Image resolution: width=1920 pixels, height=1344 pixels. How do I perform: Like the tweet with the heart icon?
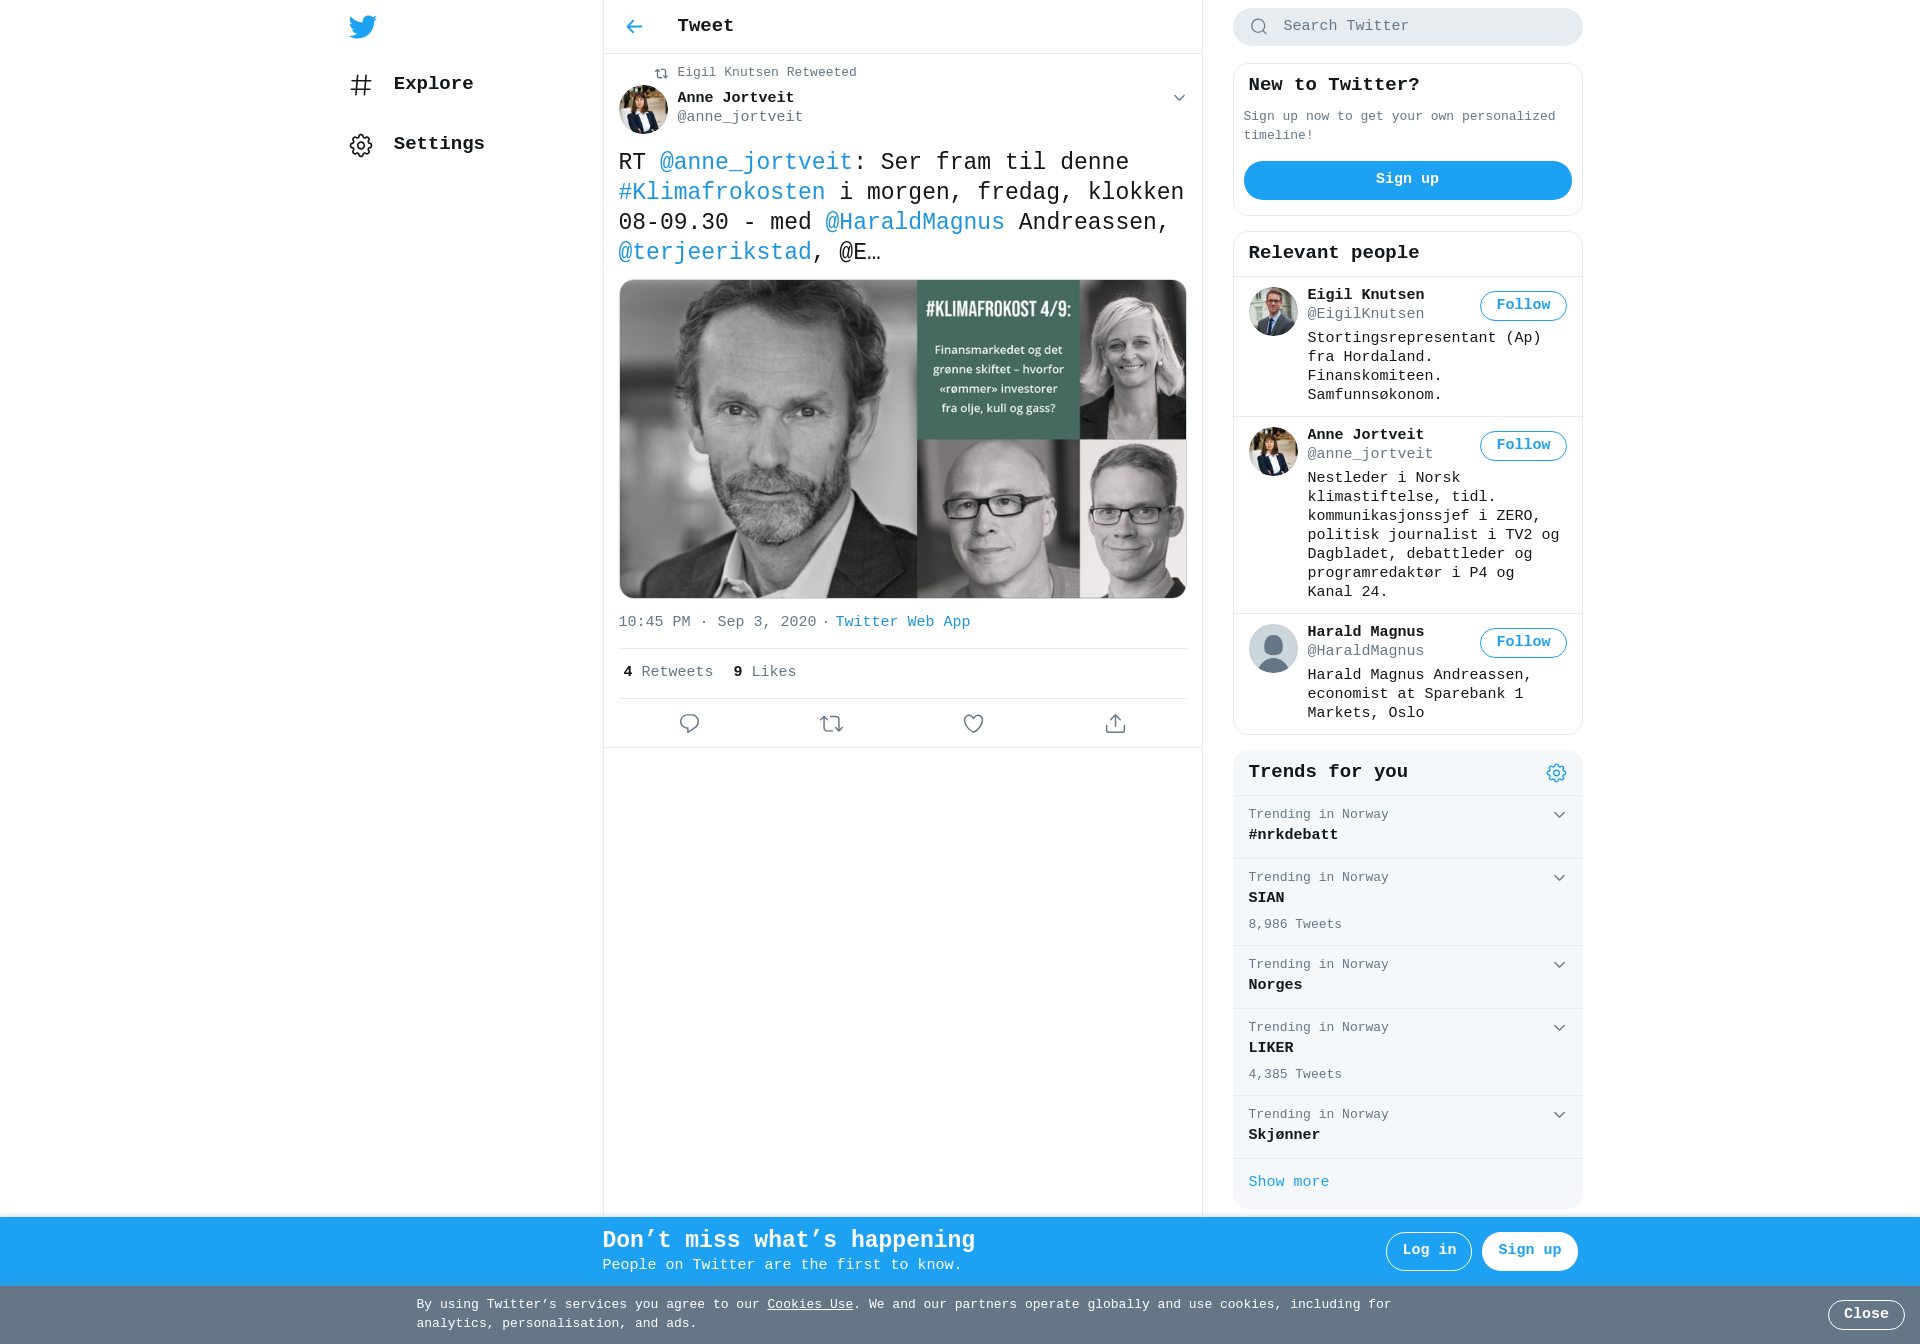coord(973,723)
